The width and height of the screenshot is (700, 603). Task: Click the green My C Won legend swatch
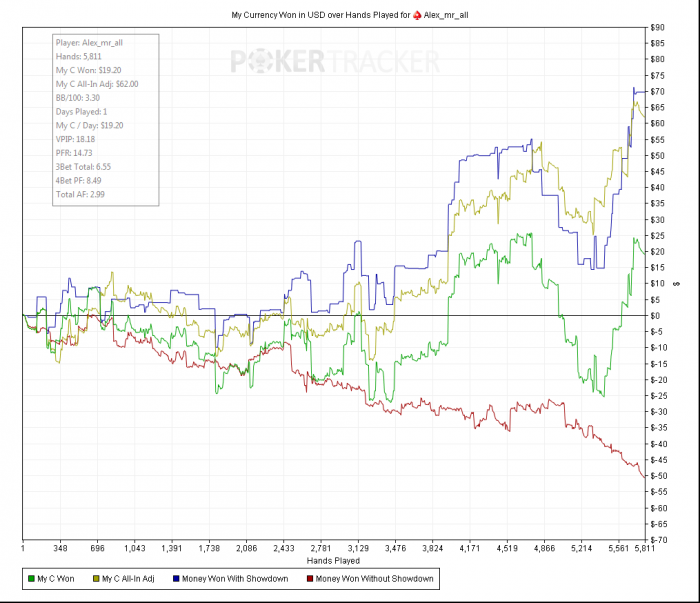coord(31,578)
